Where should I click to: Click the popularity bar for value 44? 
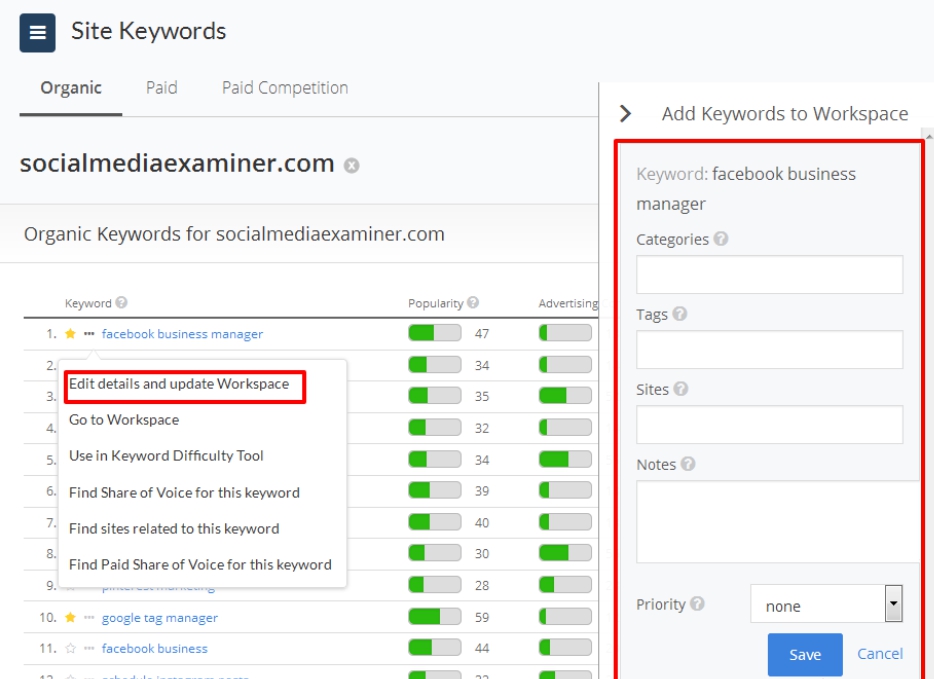click(x=435, y=647)
